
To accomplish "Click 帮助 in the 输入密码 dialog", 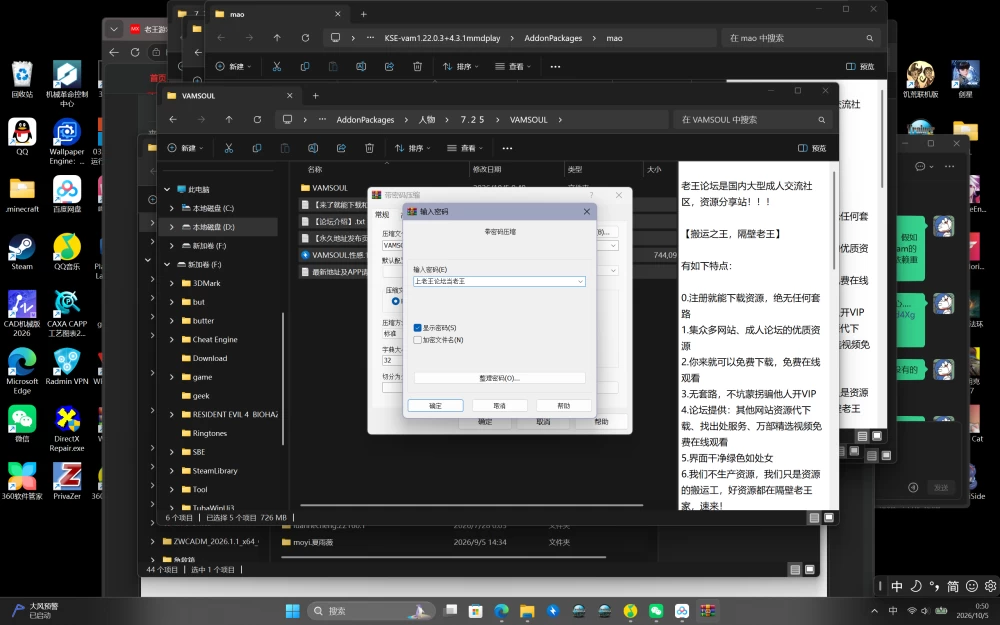I will [x=564, y=406].
